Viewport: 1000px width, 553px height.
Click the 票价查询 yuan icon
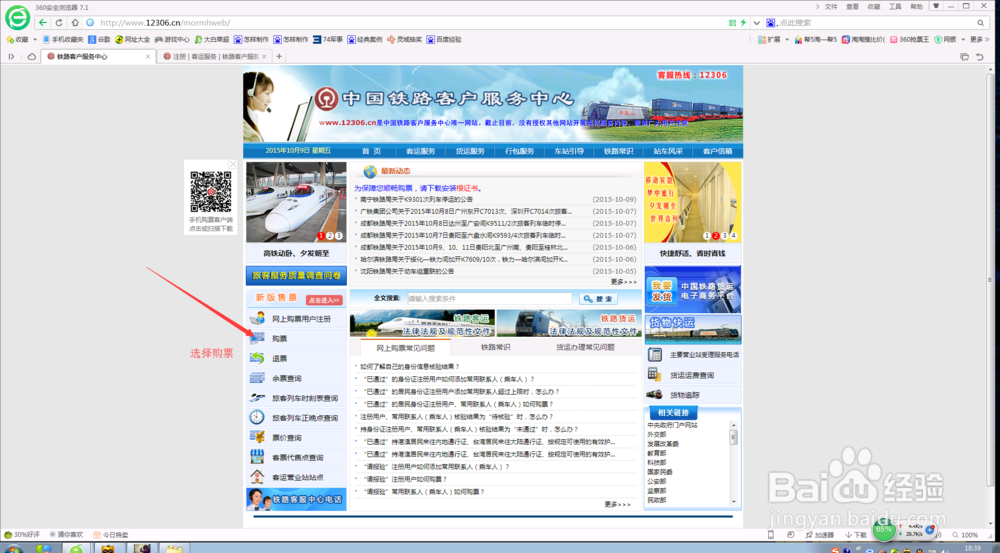[x=257, y=437]
